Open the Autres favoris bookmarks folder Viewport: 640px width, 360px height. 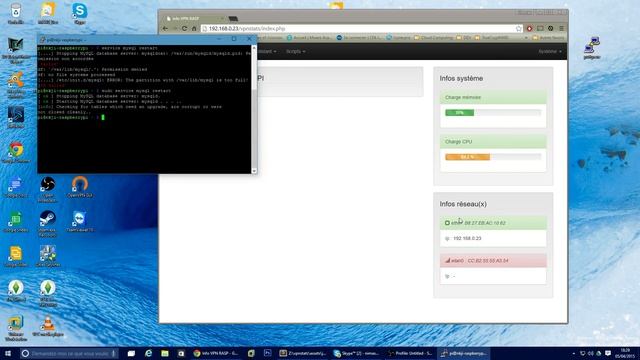click(548, 38)
